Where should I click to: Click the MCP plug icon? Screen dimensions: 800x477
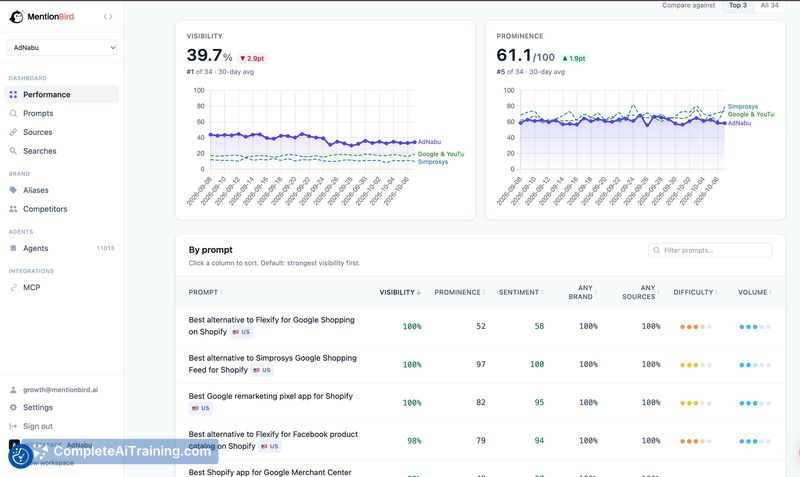[x=13, y=288]
